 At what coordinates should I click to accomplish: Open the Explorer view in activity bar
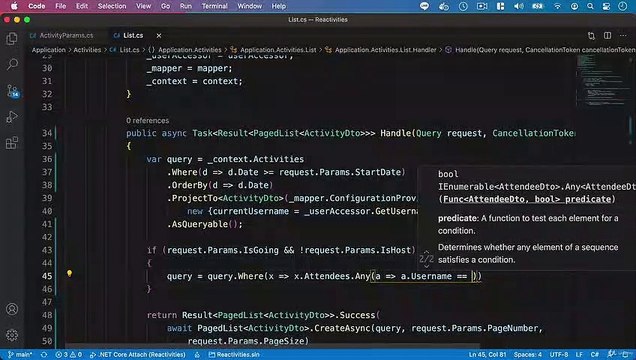click(12, 39)
